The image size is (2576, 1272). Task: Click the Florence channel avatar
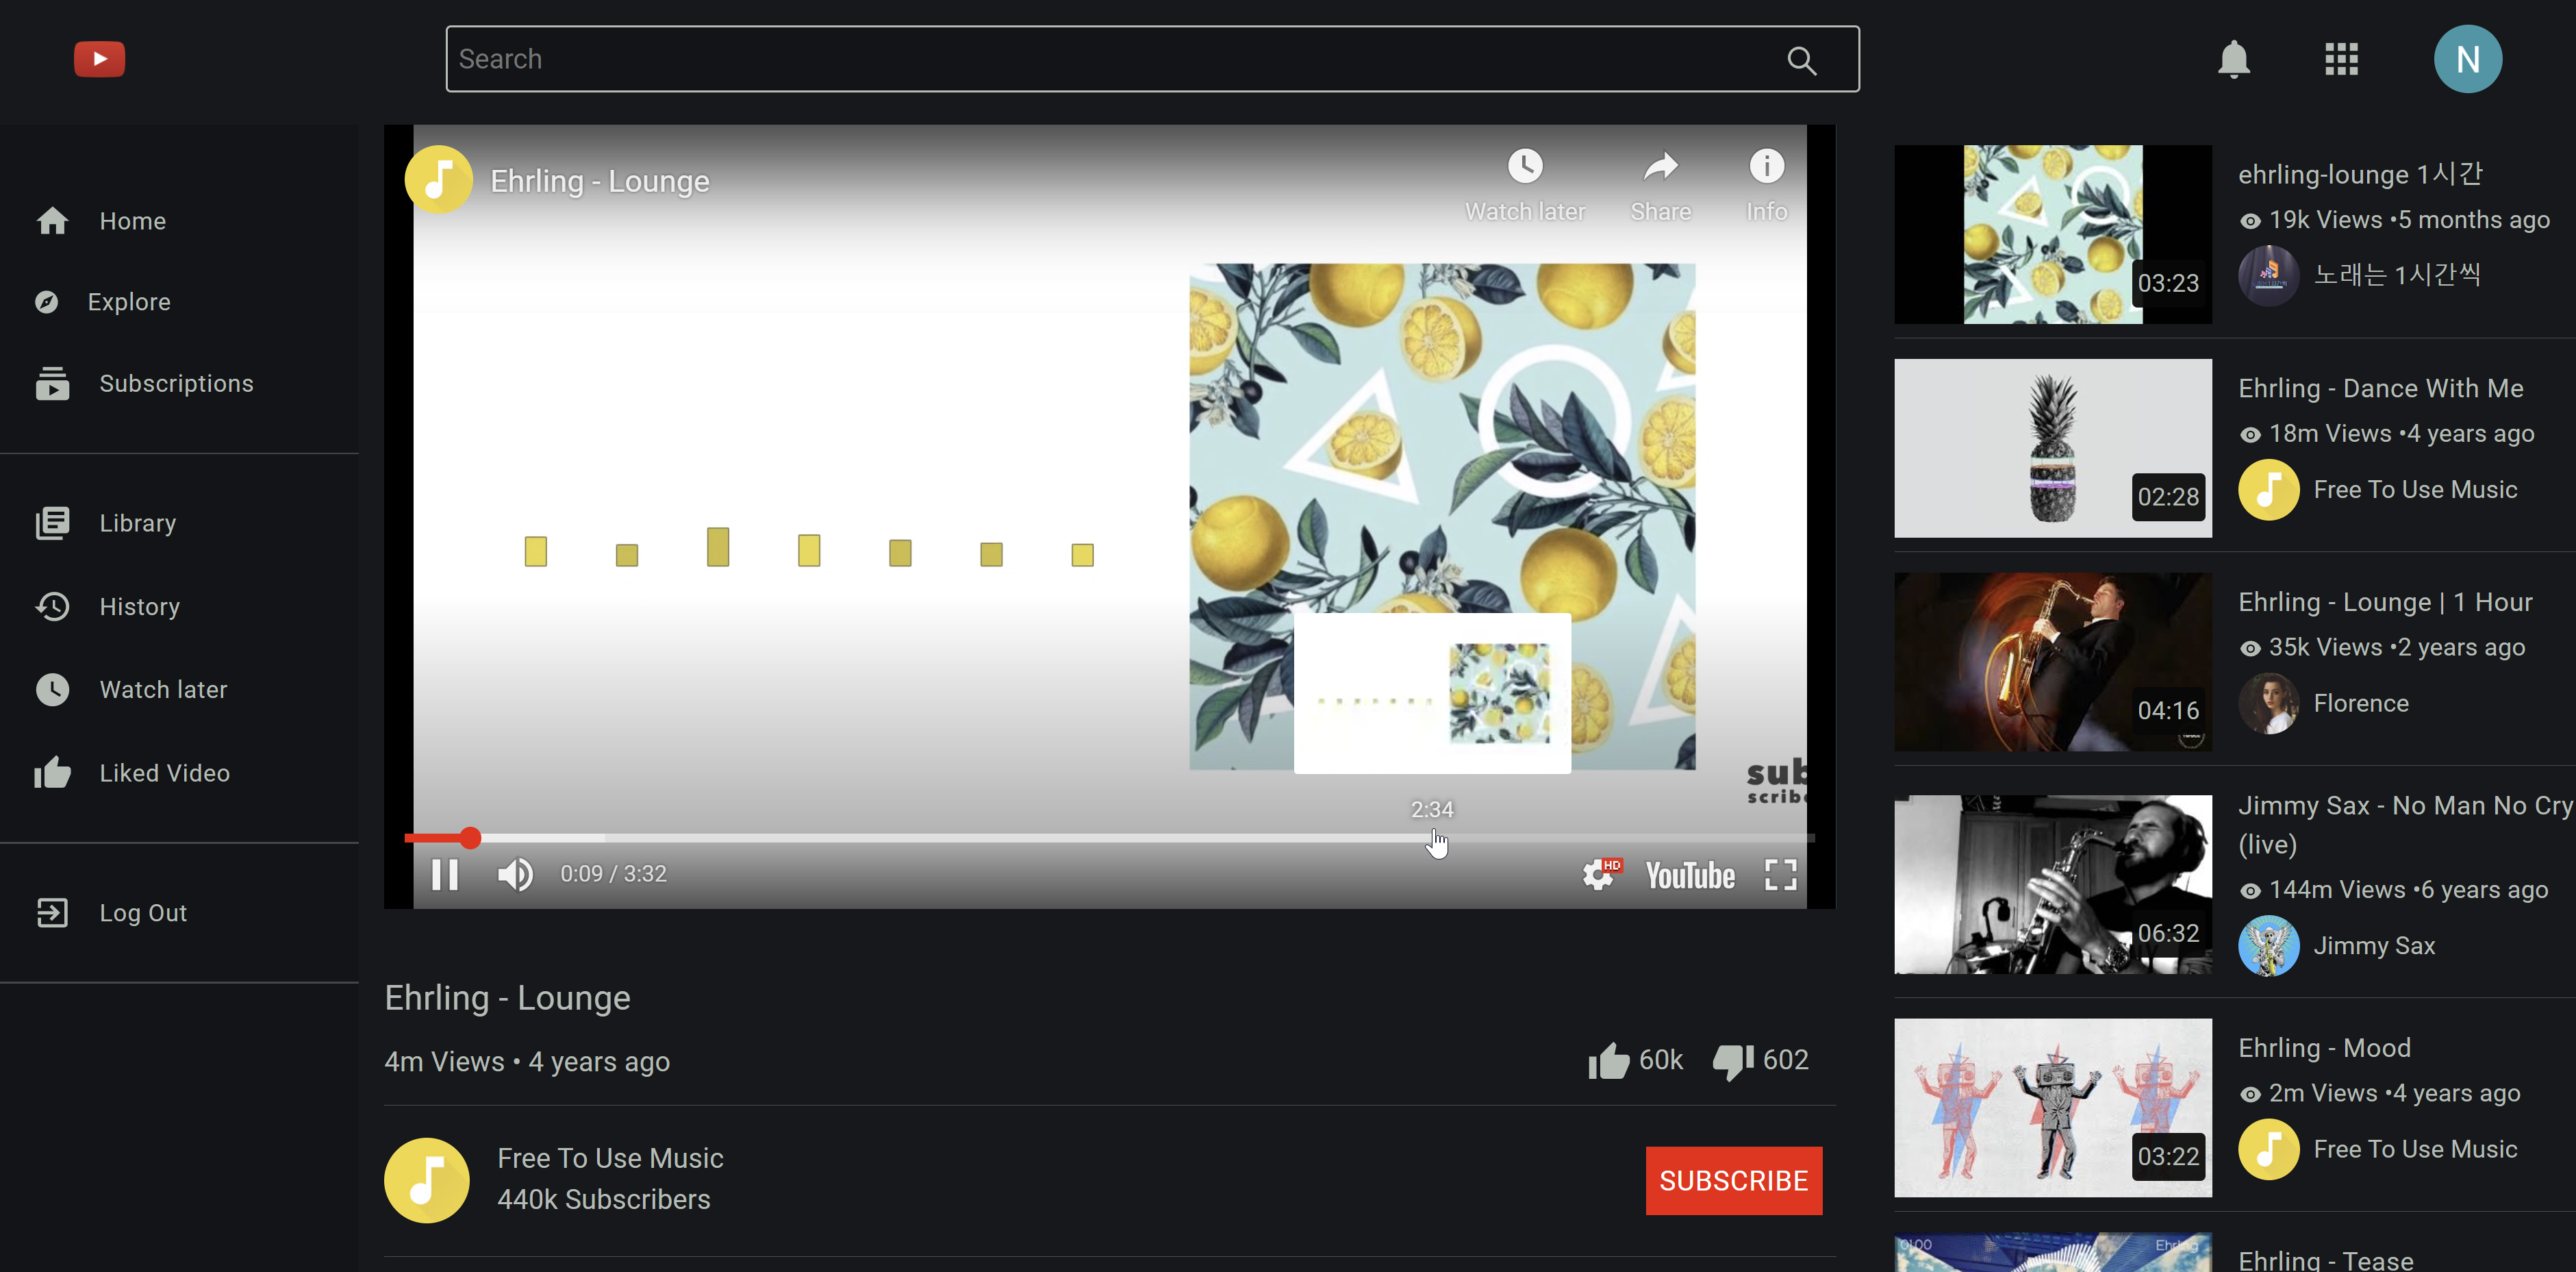2268,703
